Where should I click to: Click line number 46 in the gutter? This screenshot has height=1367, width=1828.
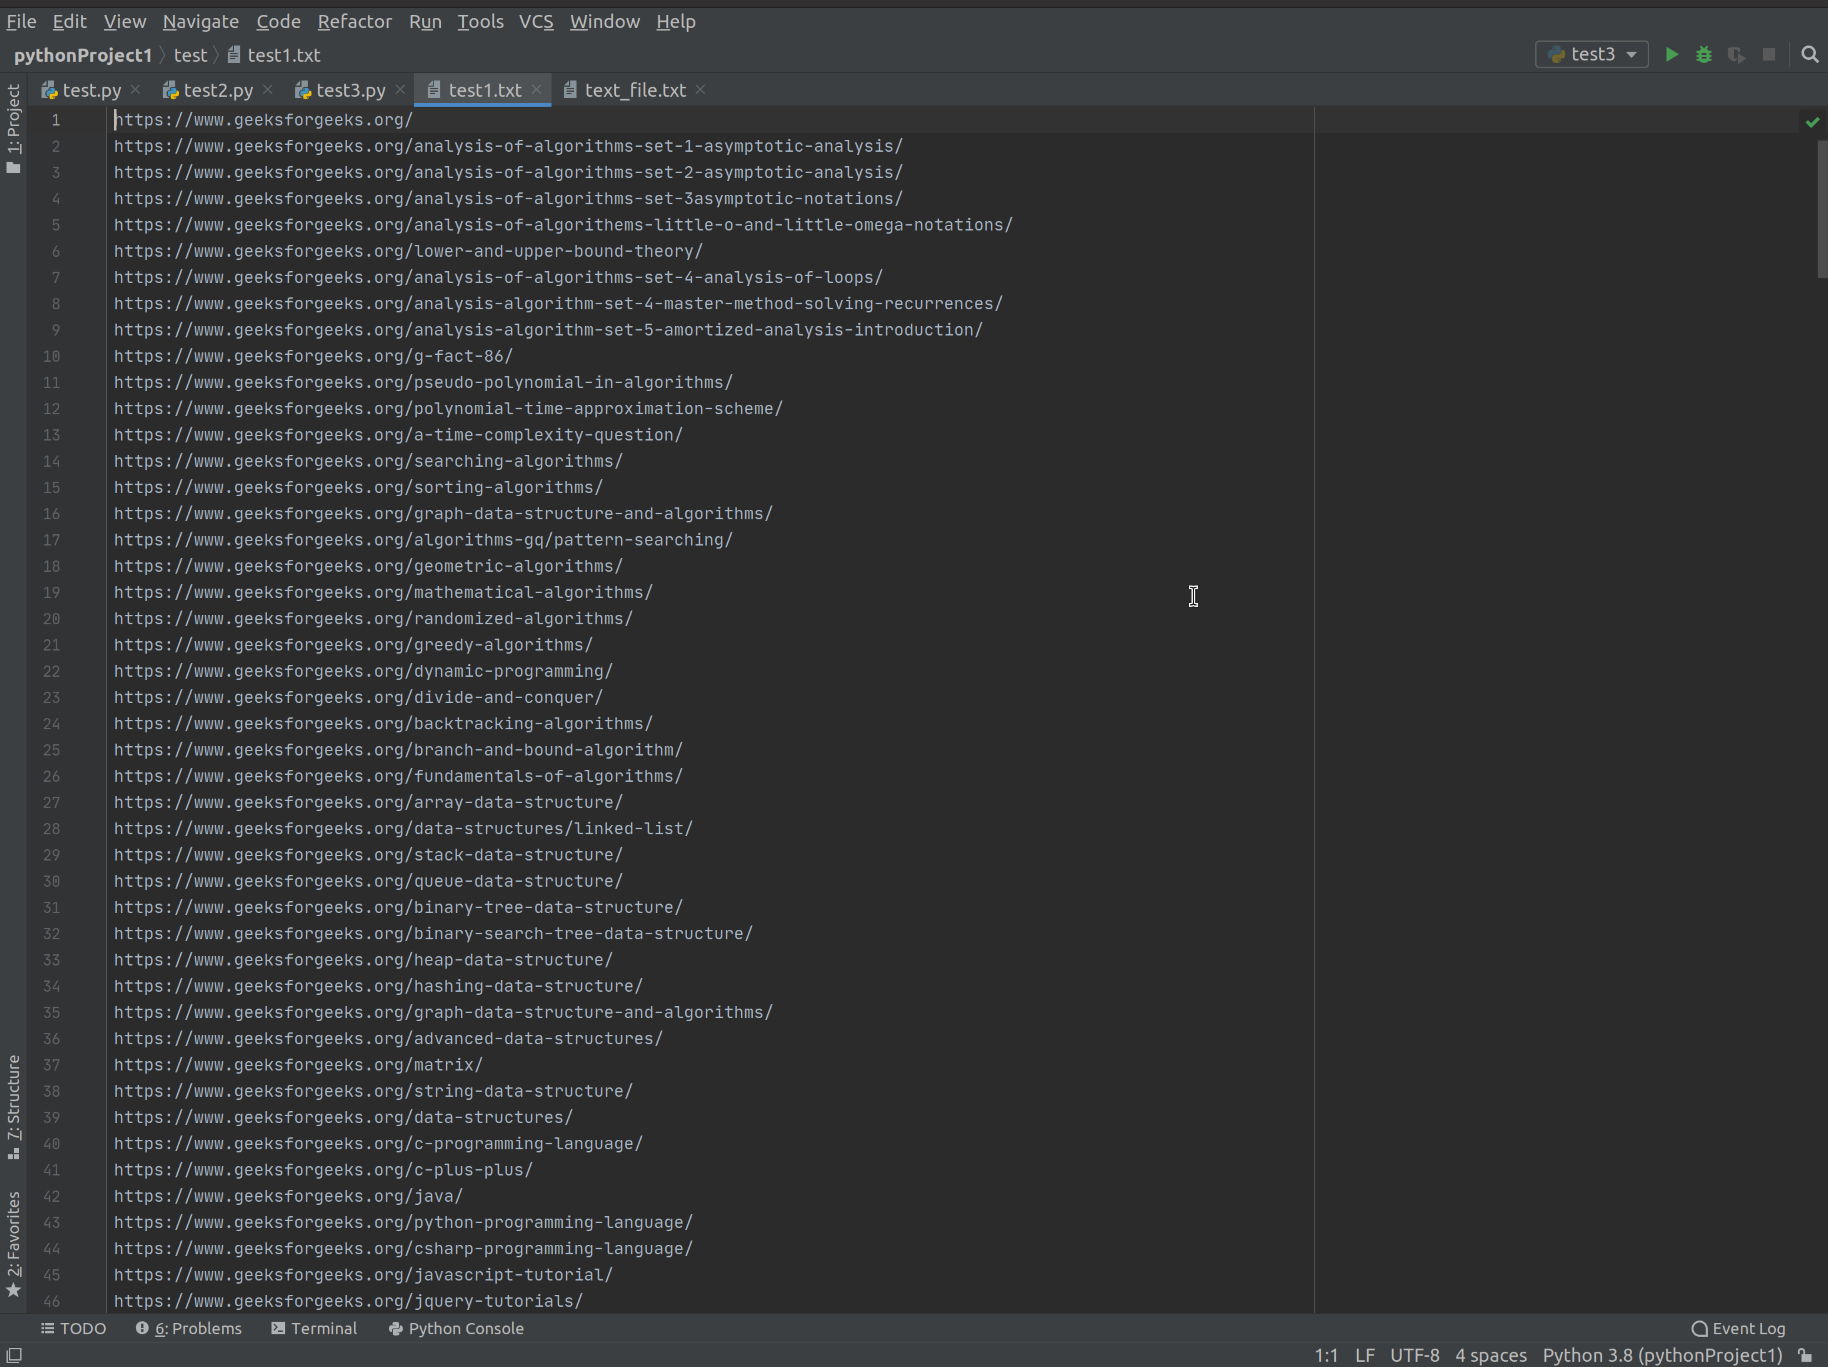point(51,1301)
